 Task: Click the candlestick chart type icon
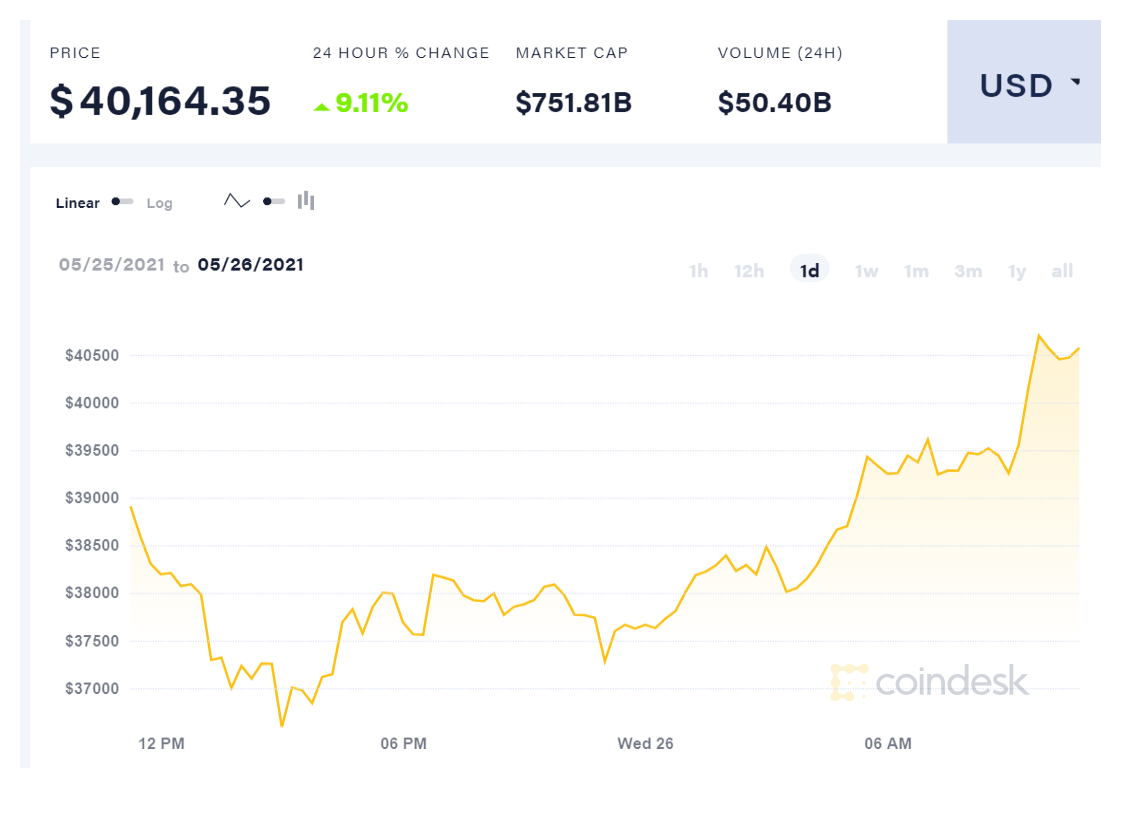coord(306,201)
